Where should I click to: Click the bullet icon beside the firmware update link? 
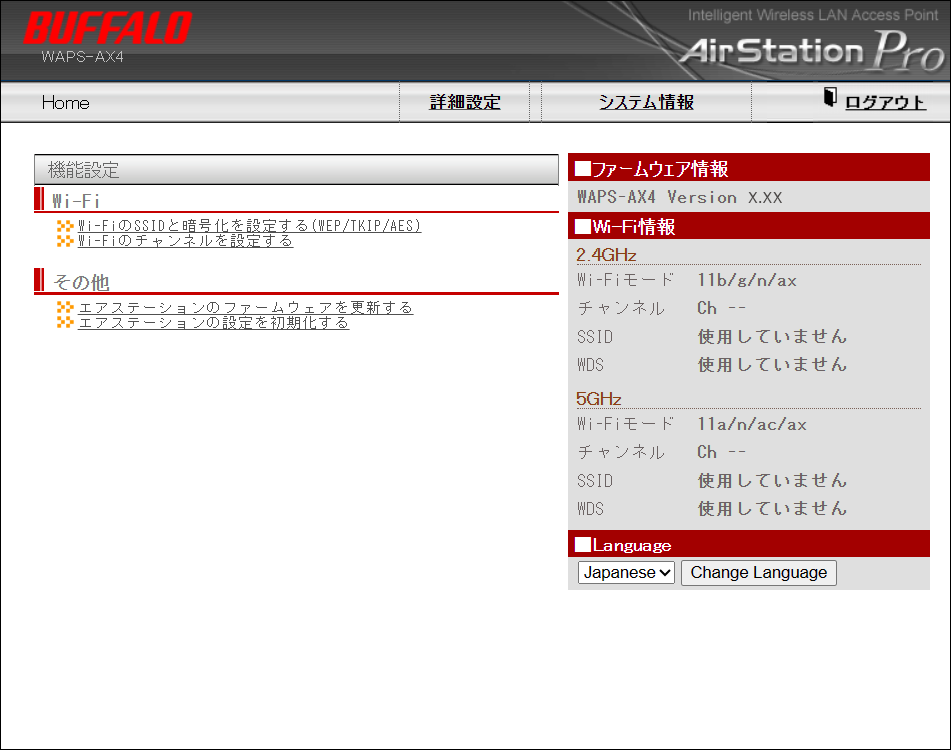[x=64, y=307]
